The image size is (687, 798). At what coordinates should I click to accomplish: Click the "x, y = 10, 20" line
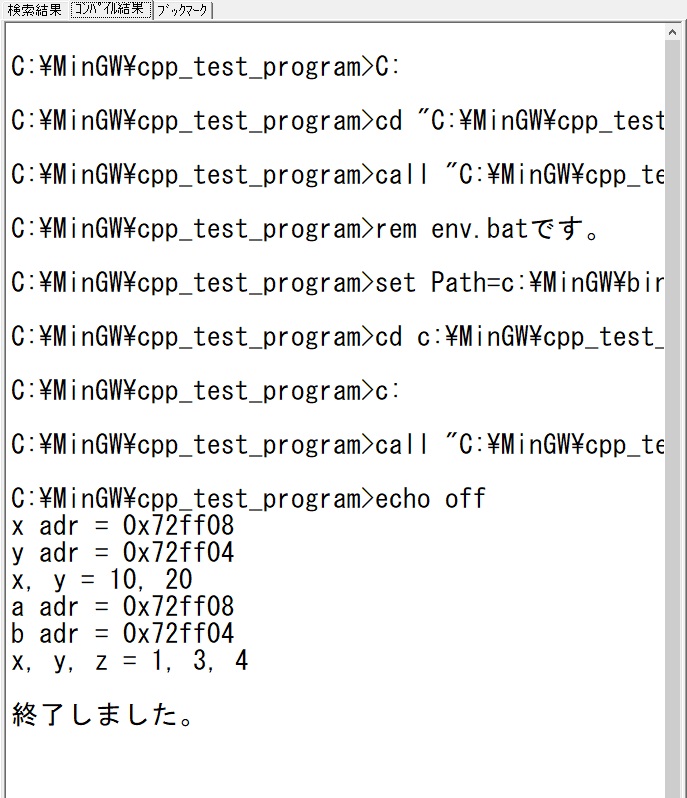[102, 580]
